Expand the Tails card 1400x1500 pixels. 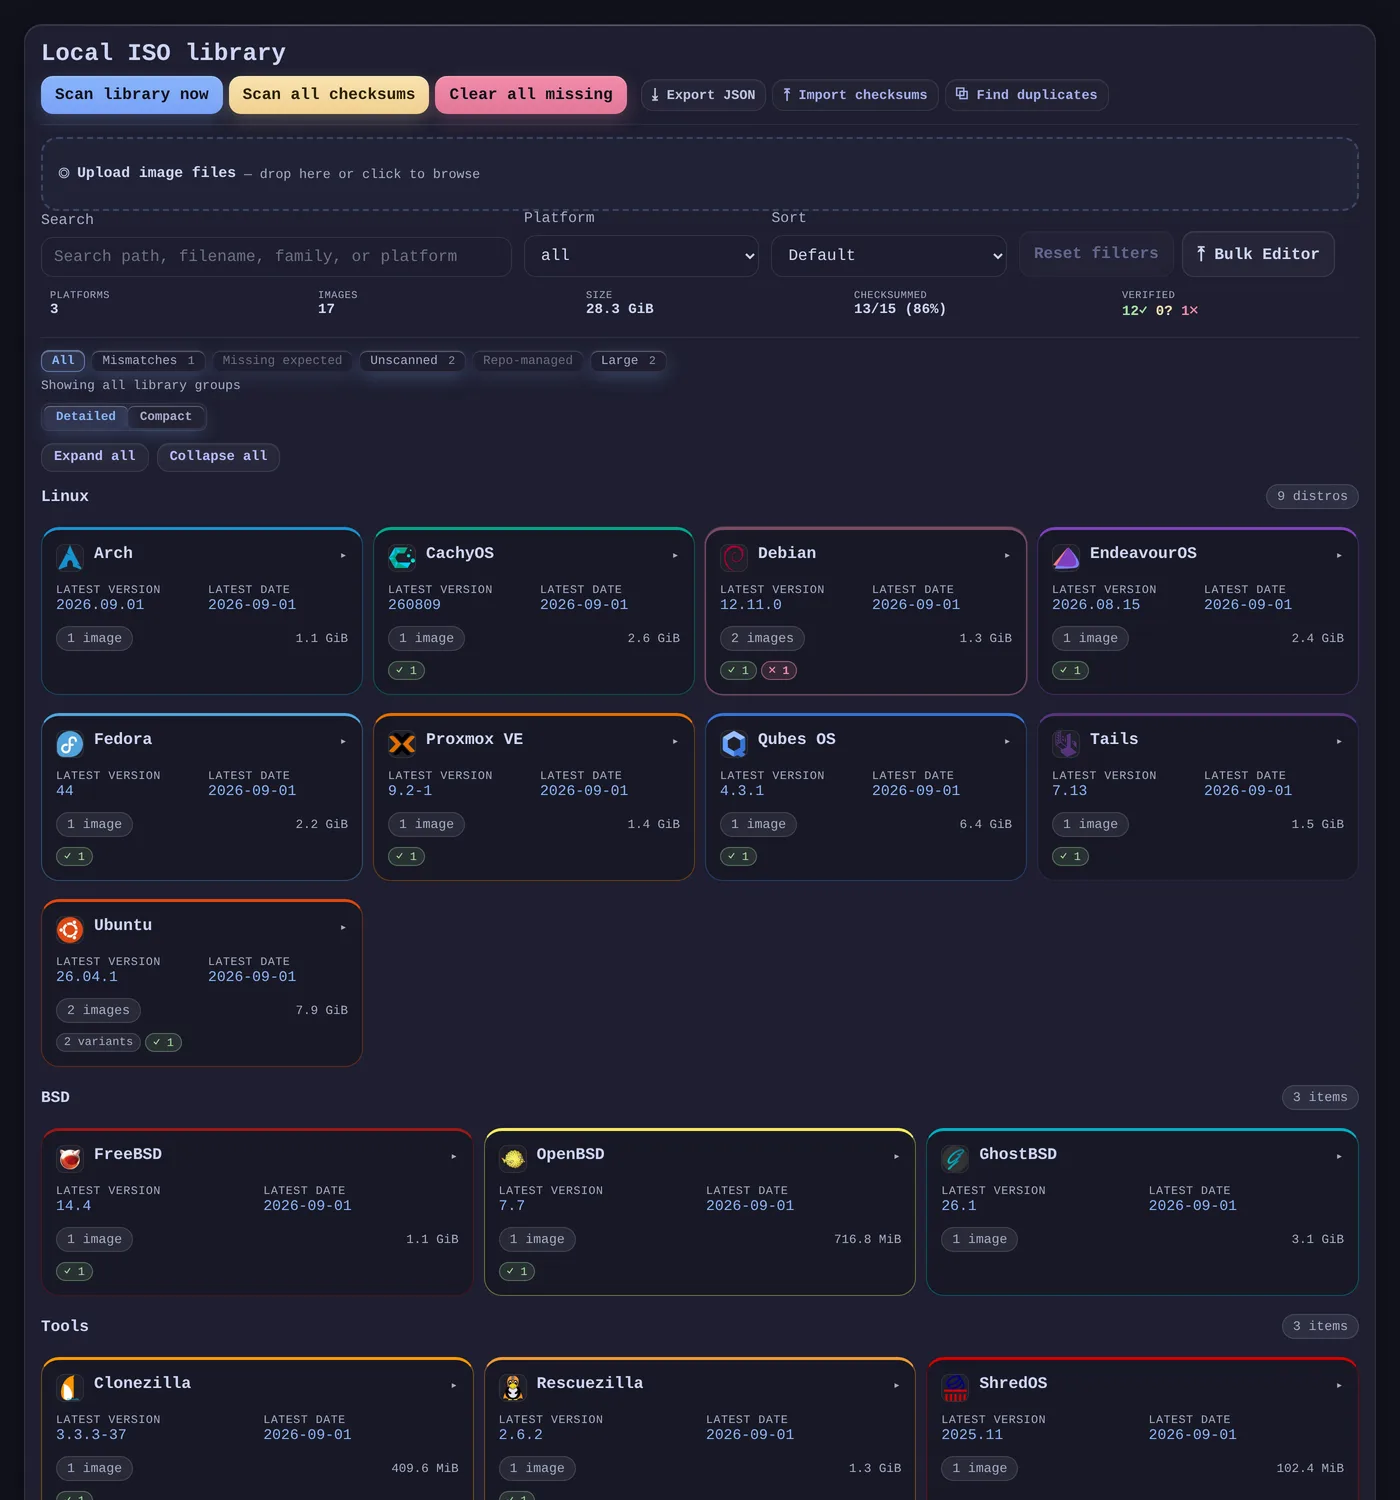(1339, 741)
